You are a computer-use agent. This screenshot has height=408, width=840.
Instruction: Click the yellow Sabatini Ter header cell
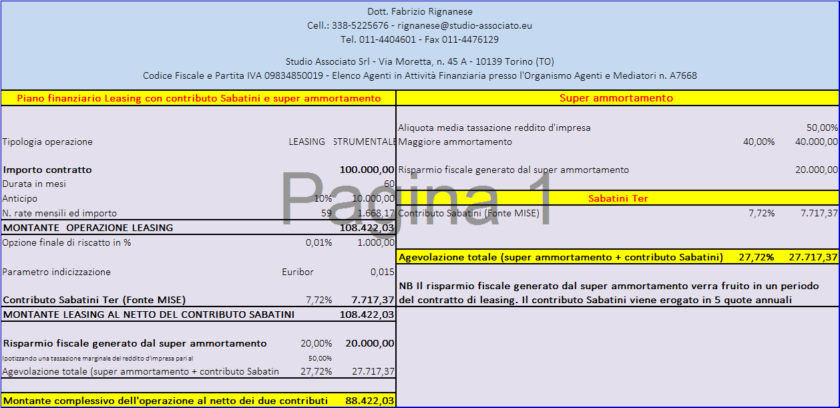click(x=617, y=199)
